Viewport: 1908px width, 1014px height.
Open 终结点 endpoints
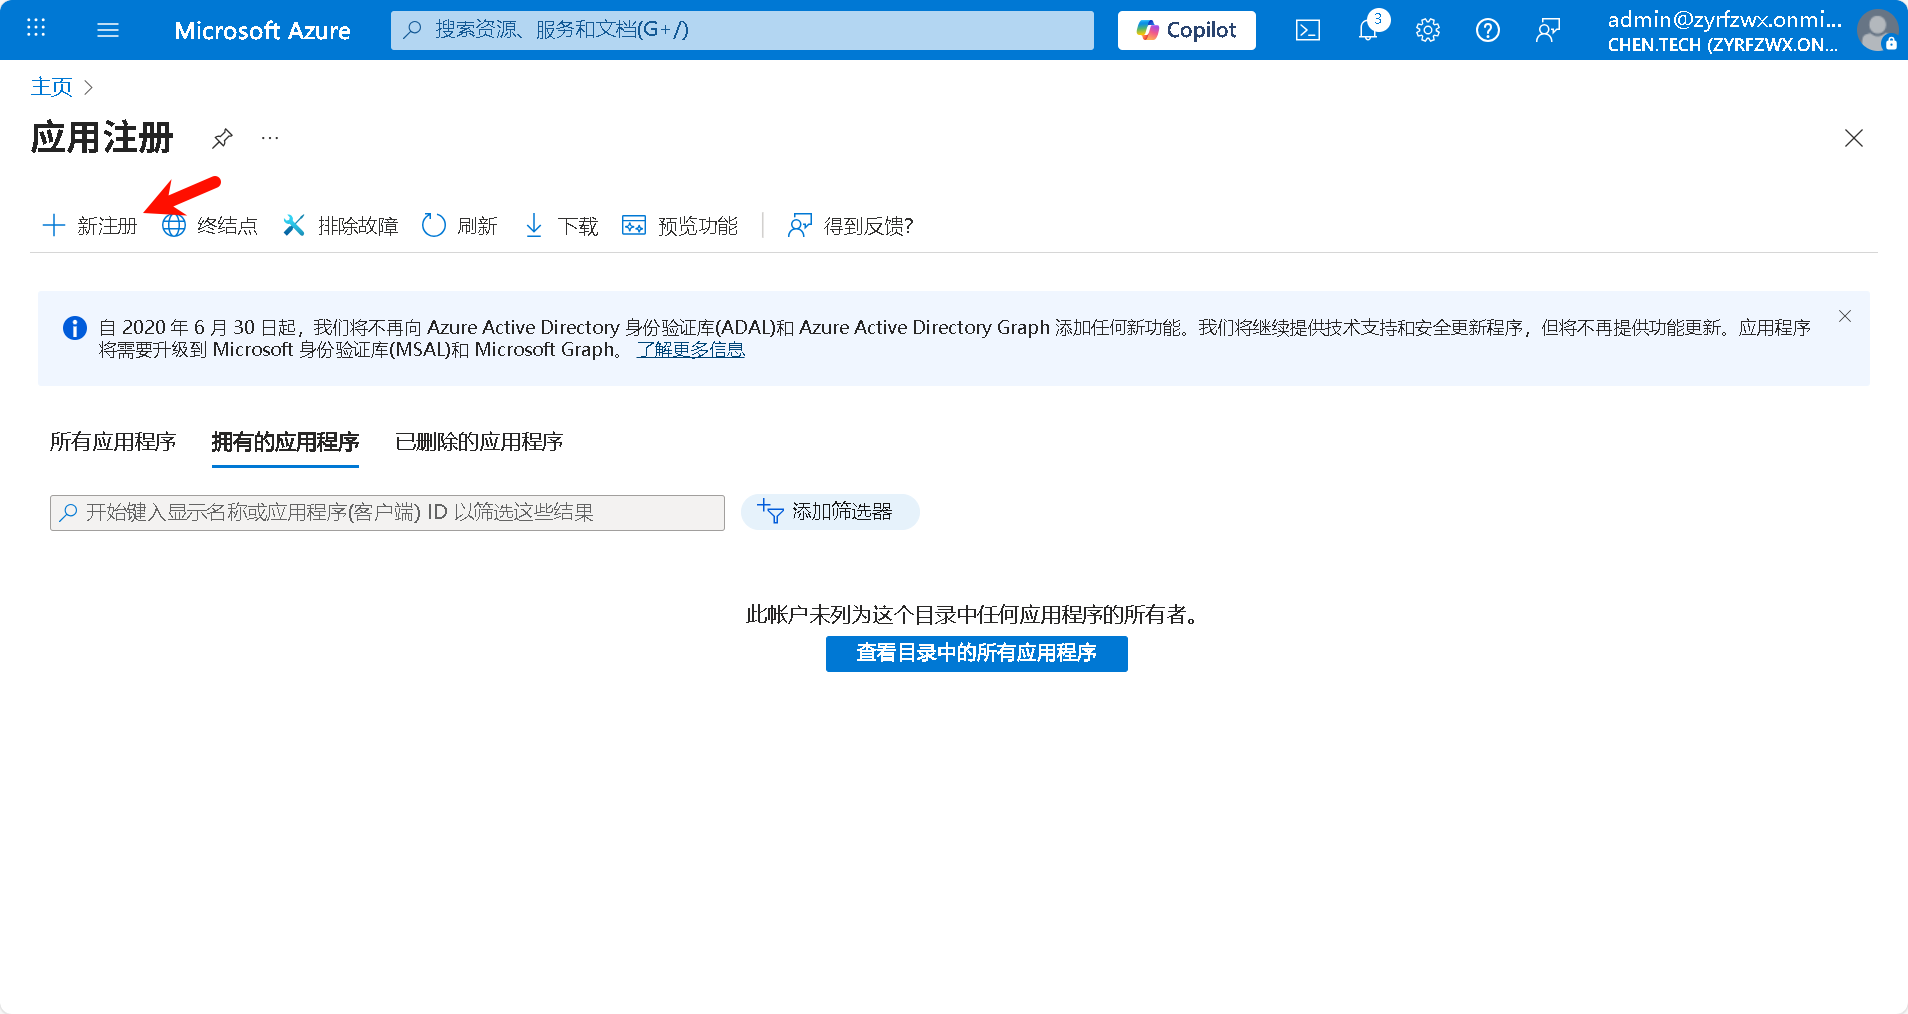[210, 226]
